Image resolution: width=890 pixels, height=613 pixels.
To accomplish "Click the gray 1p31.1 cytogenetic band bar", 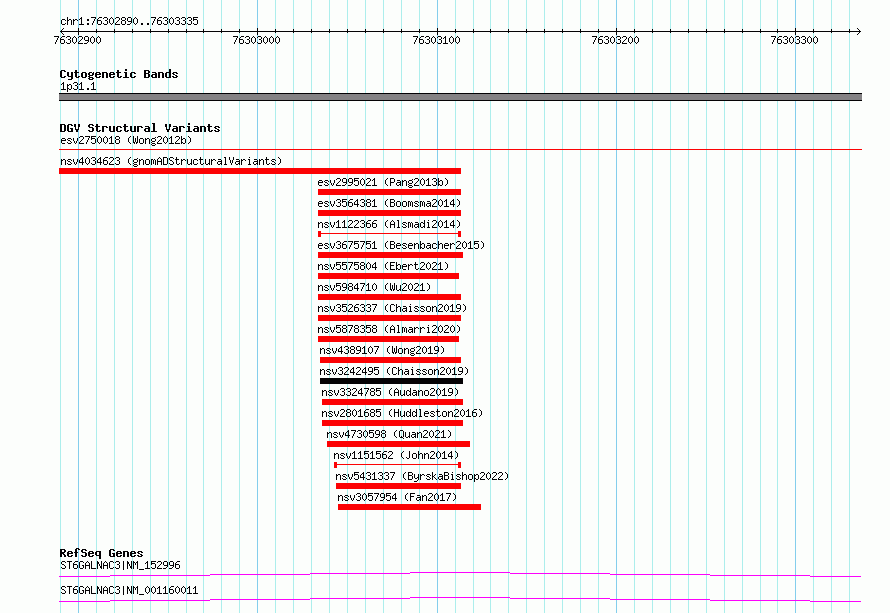I will coord(460,97).
